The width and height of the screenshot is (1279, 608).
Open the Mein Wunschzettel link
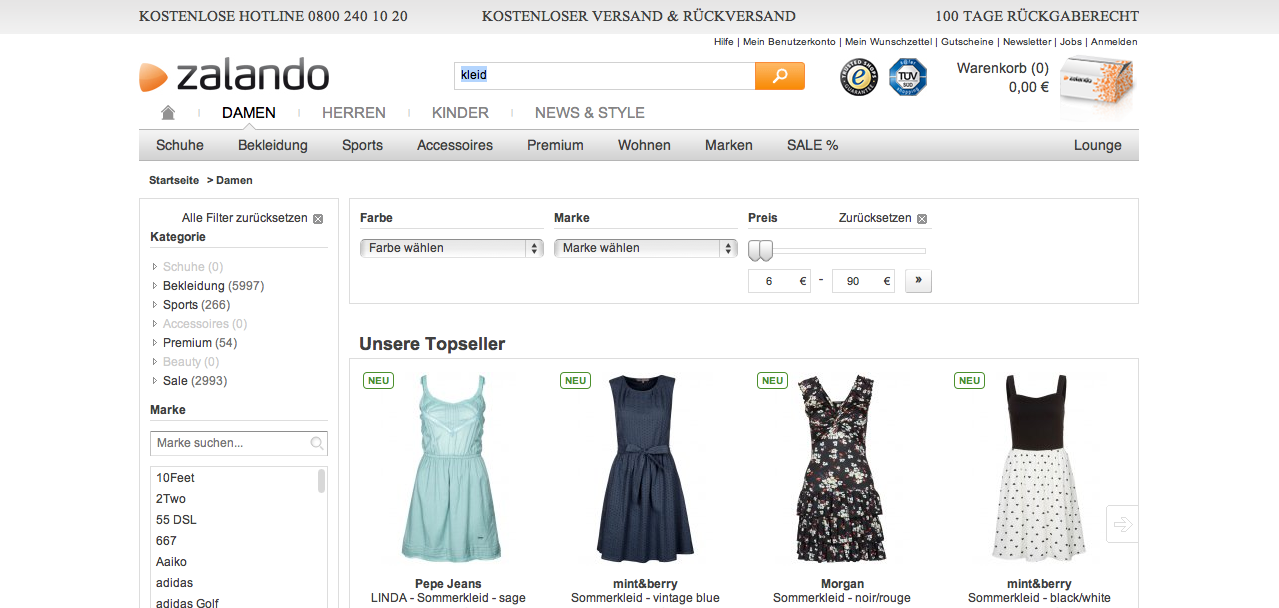(x=888, y=42)
